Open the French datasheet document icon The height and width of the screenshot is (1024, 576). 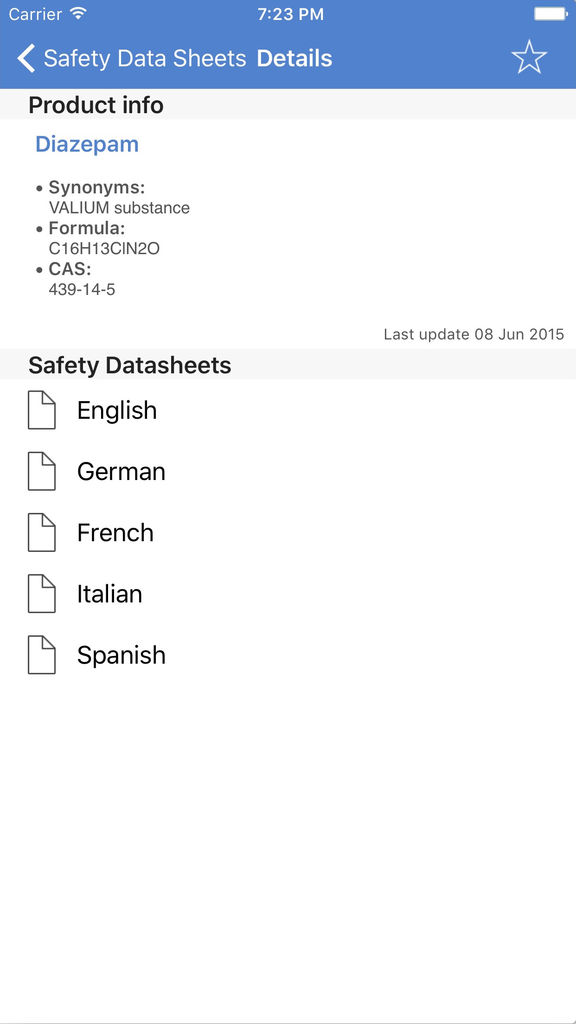tap(42, 532)
